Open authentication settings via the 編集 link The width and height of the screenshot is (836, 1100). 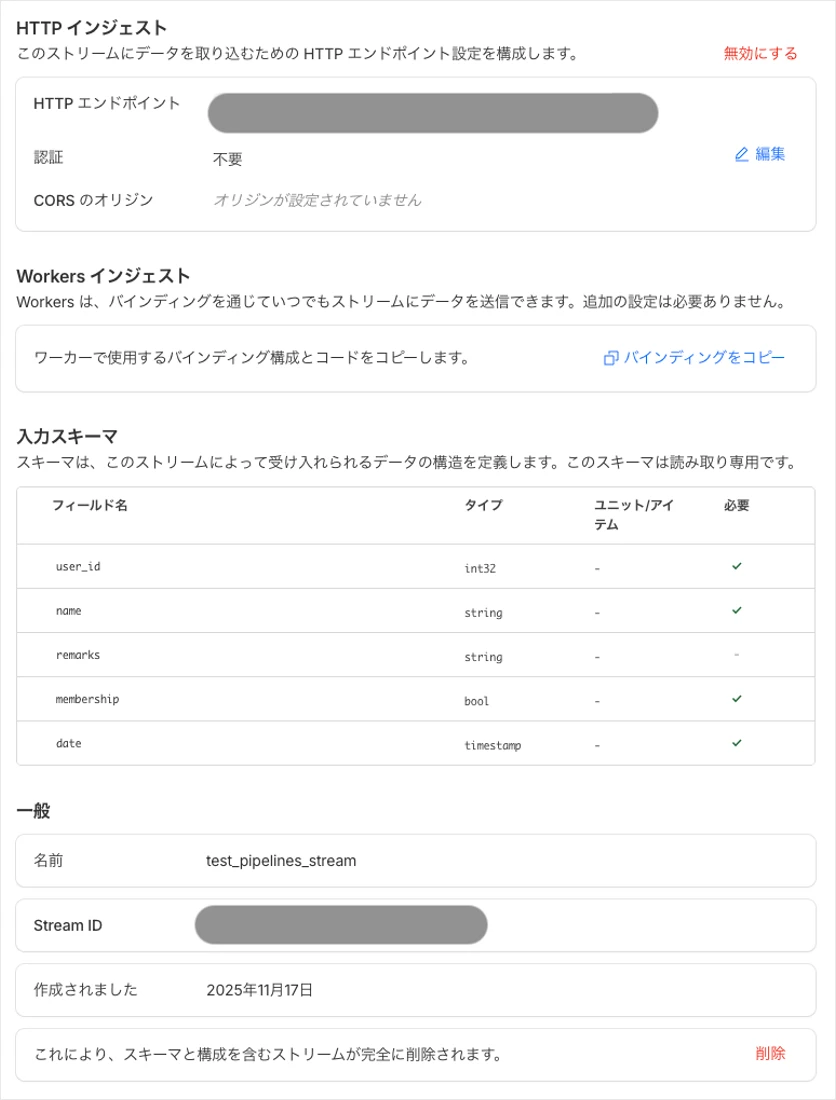770,154
